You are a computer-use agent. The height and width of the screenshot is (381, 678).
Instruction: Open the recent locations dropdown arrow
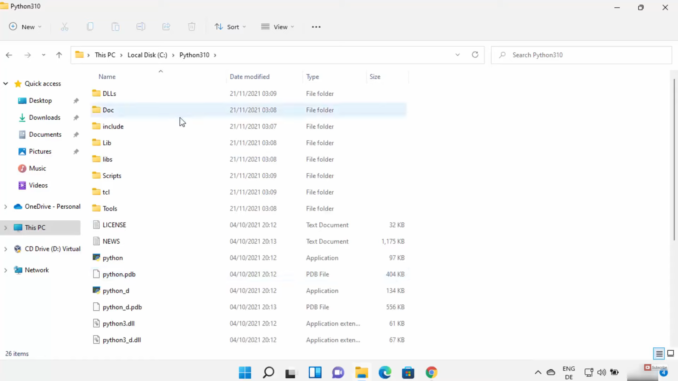43,55
